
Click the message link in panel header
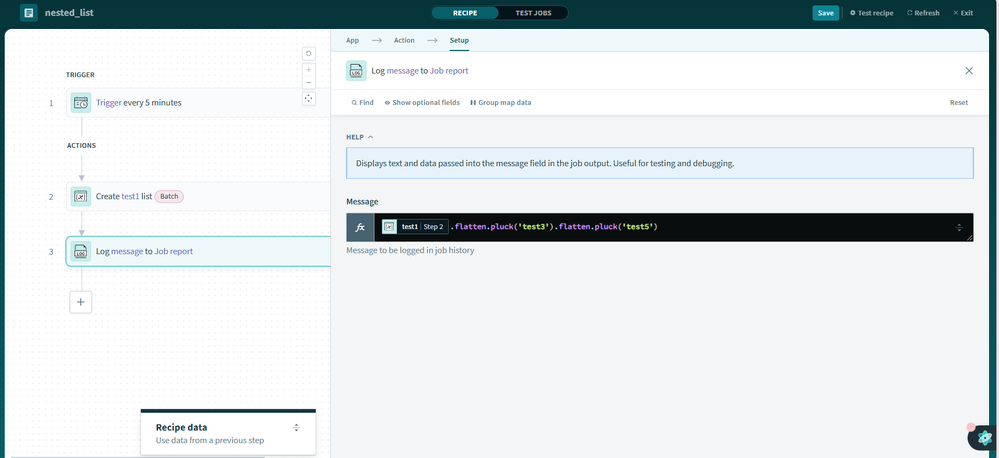coord(402,71)
